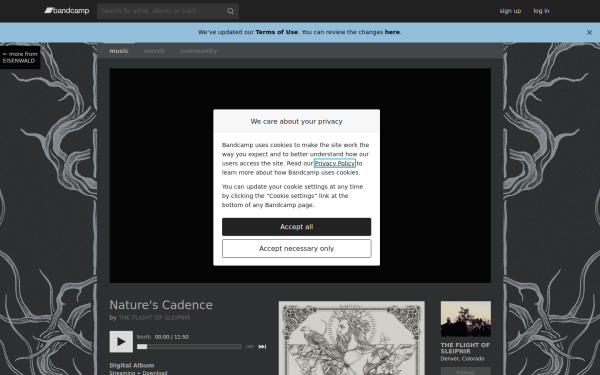Open the Nature's Cadence album cover art
The height and width of the screenshot is (375, 600).
point(352,338)
